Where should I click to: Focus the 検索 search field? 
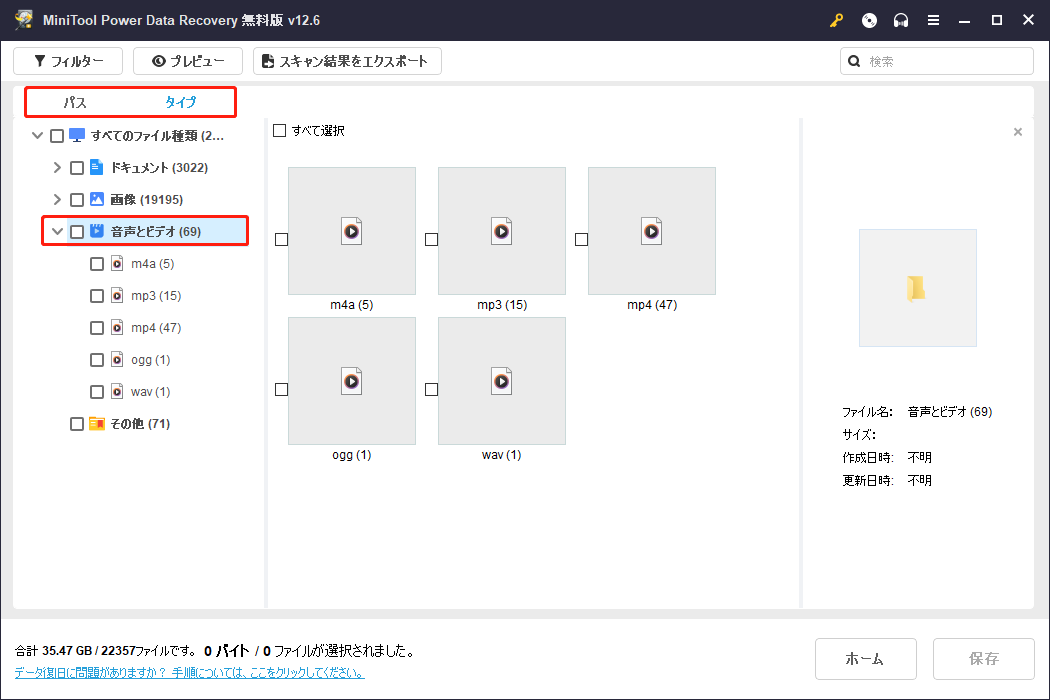pyautogui.click(x=937, y=61)
